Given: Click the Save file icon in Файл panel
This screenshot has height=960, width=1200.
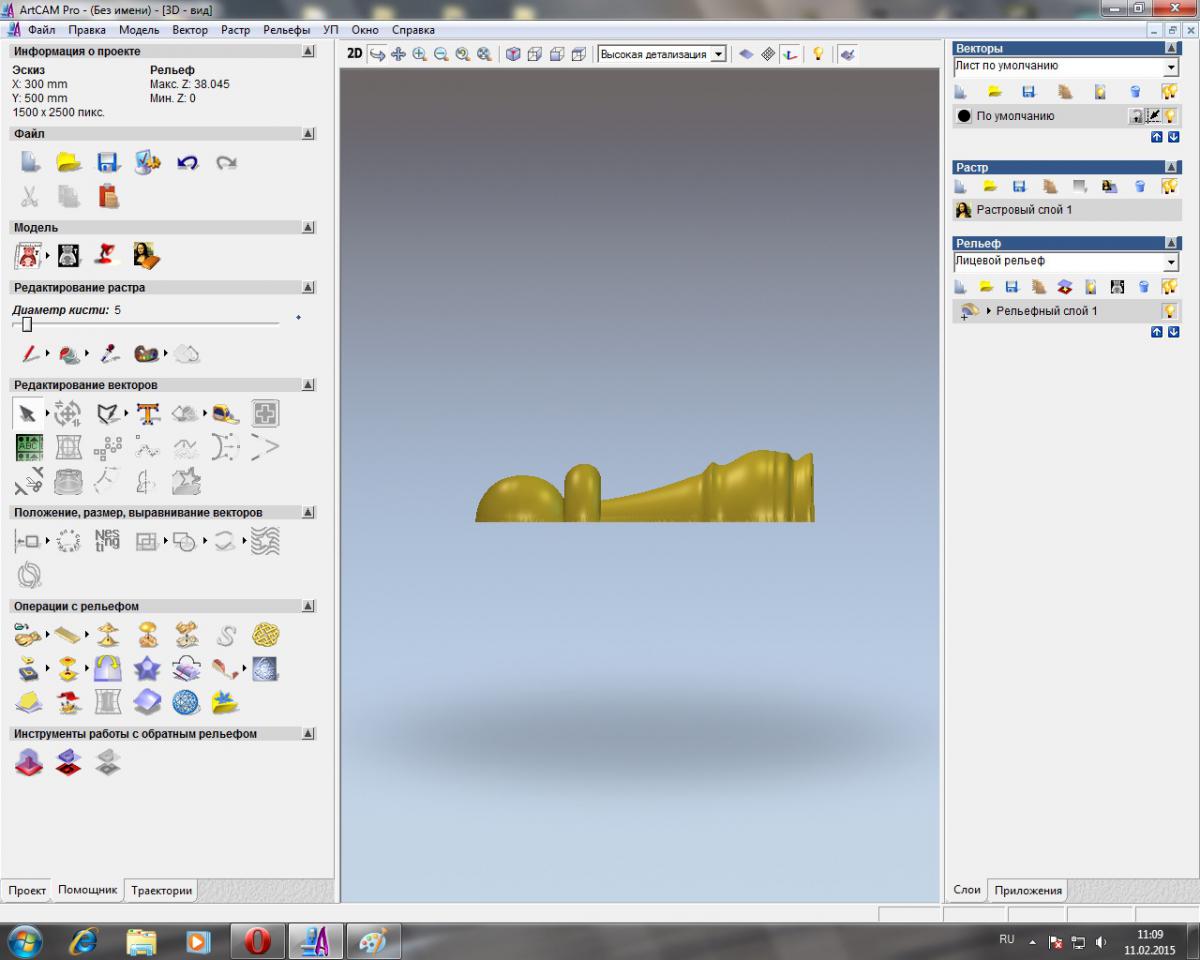Looking at the screenshot, I should point(108,162).
